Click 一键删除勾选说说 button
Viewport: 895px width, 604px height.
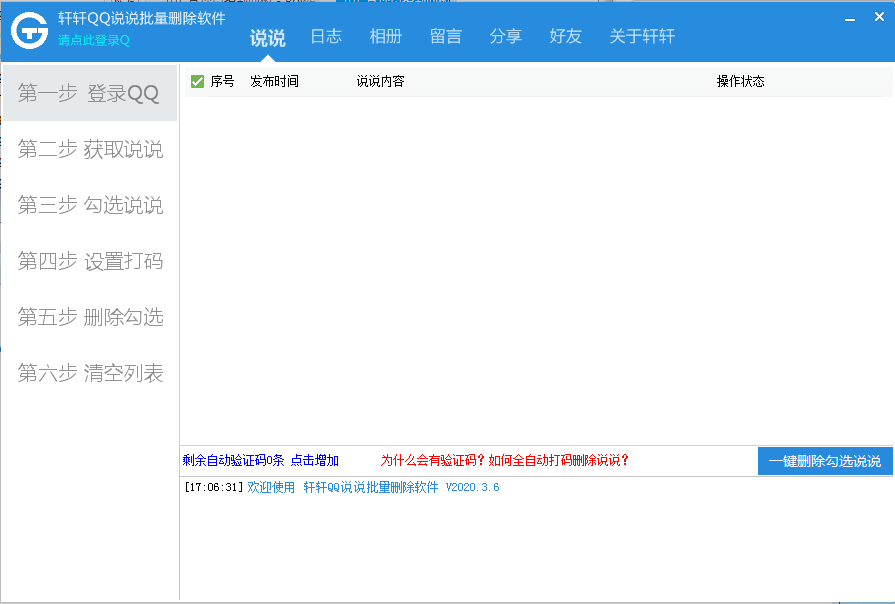[825, 461]
